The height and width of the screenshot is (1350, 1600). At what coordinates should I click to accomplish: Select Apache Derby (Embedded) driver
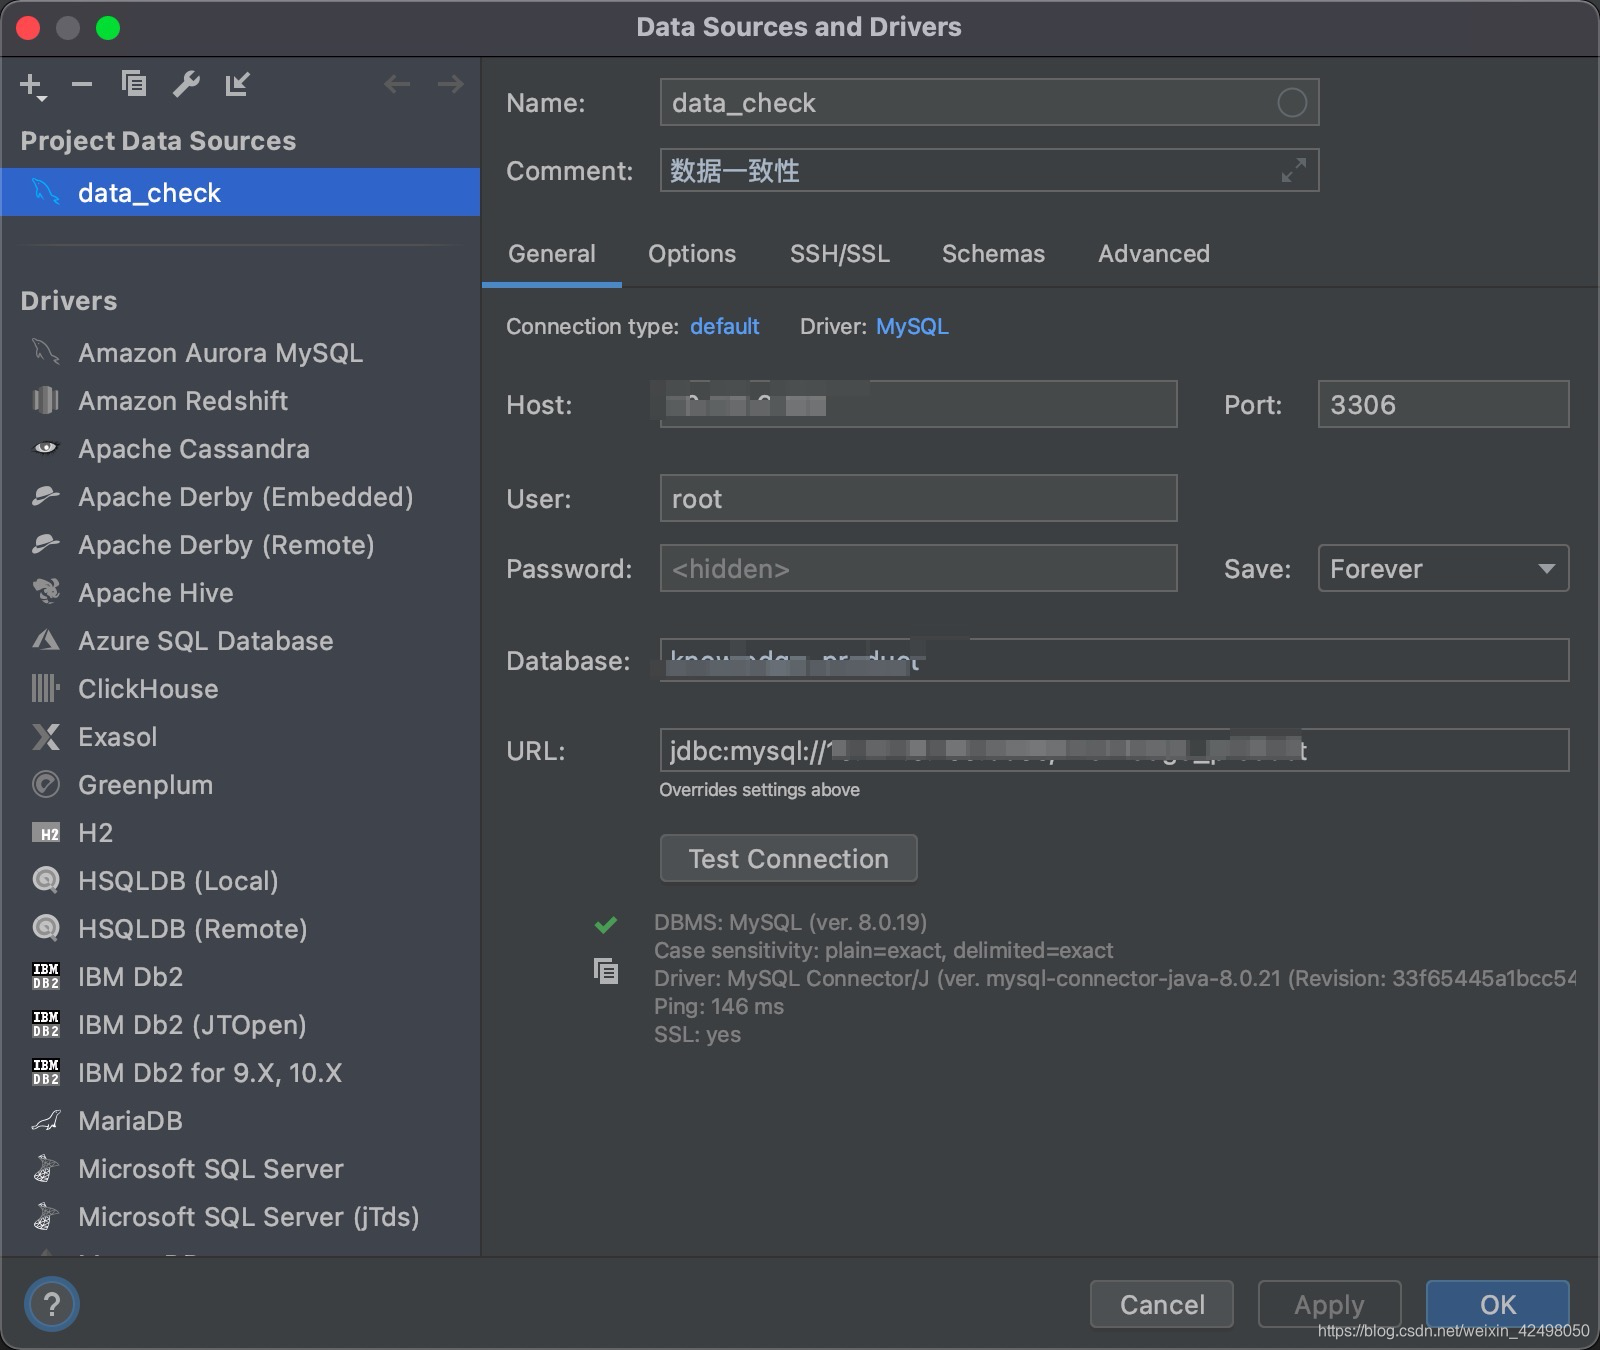pos(240,497)
